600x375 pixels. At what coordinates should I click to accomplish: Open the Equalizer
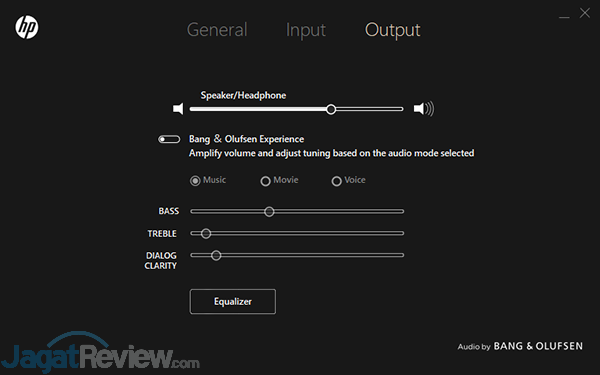point(233,302)
